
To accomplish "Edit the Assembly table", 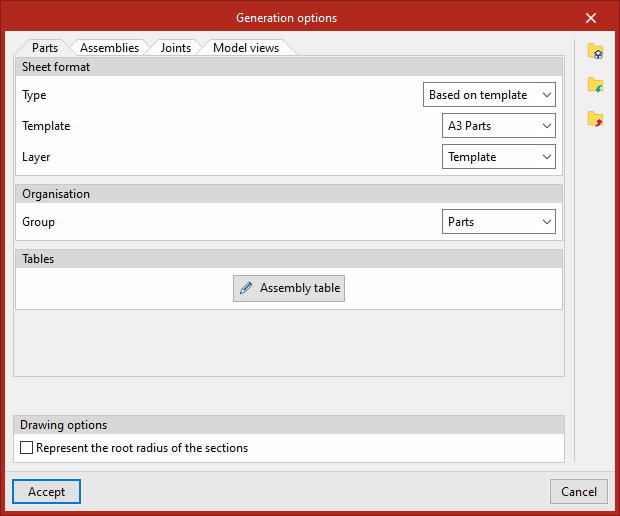I will click(x=289, y=288).
